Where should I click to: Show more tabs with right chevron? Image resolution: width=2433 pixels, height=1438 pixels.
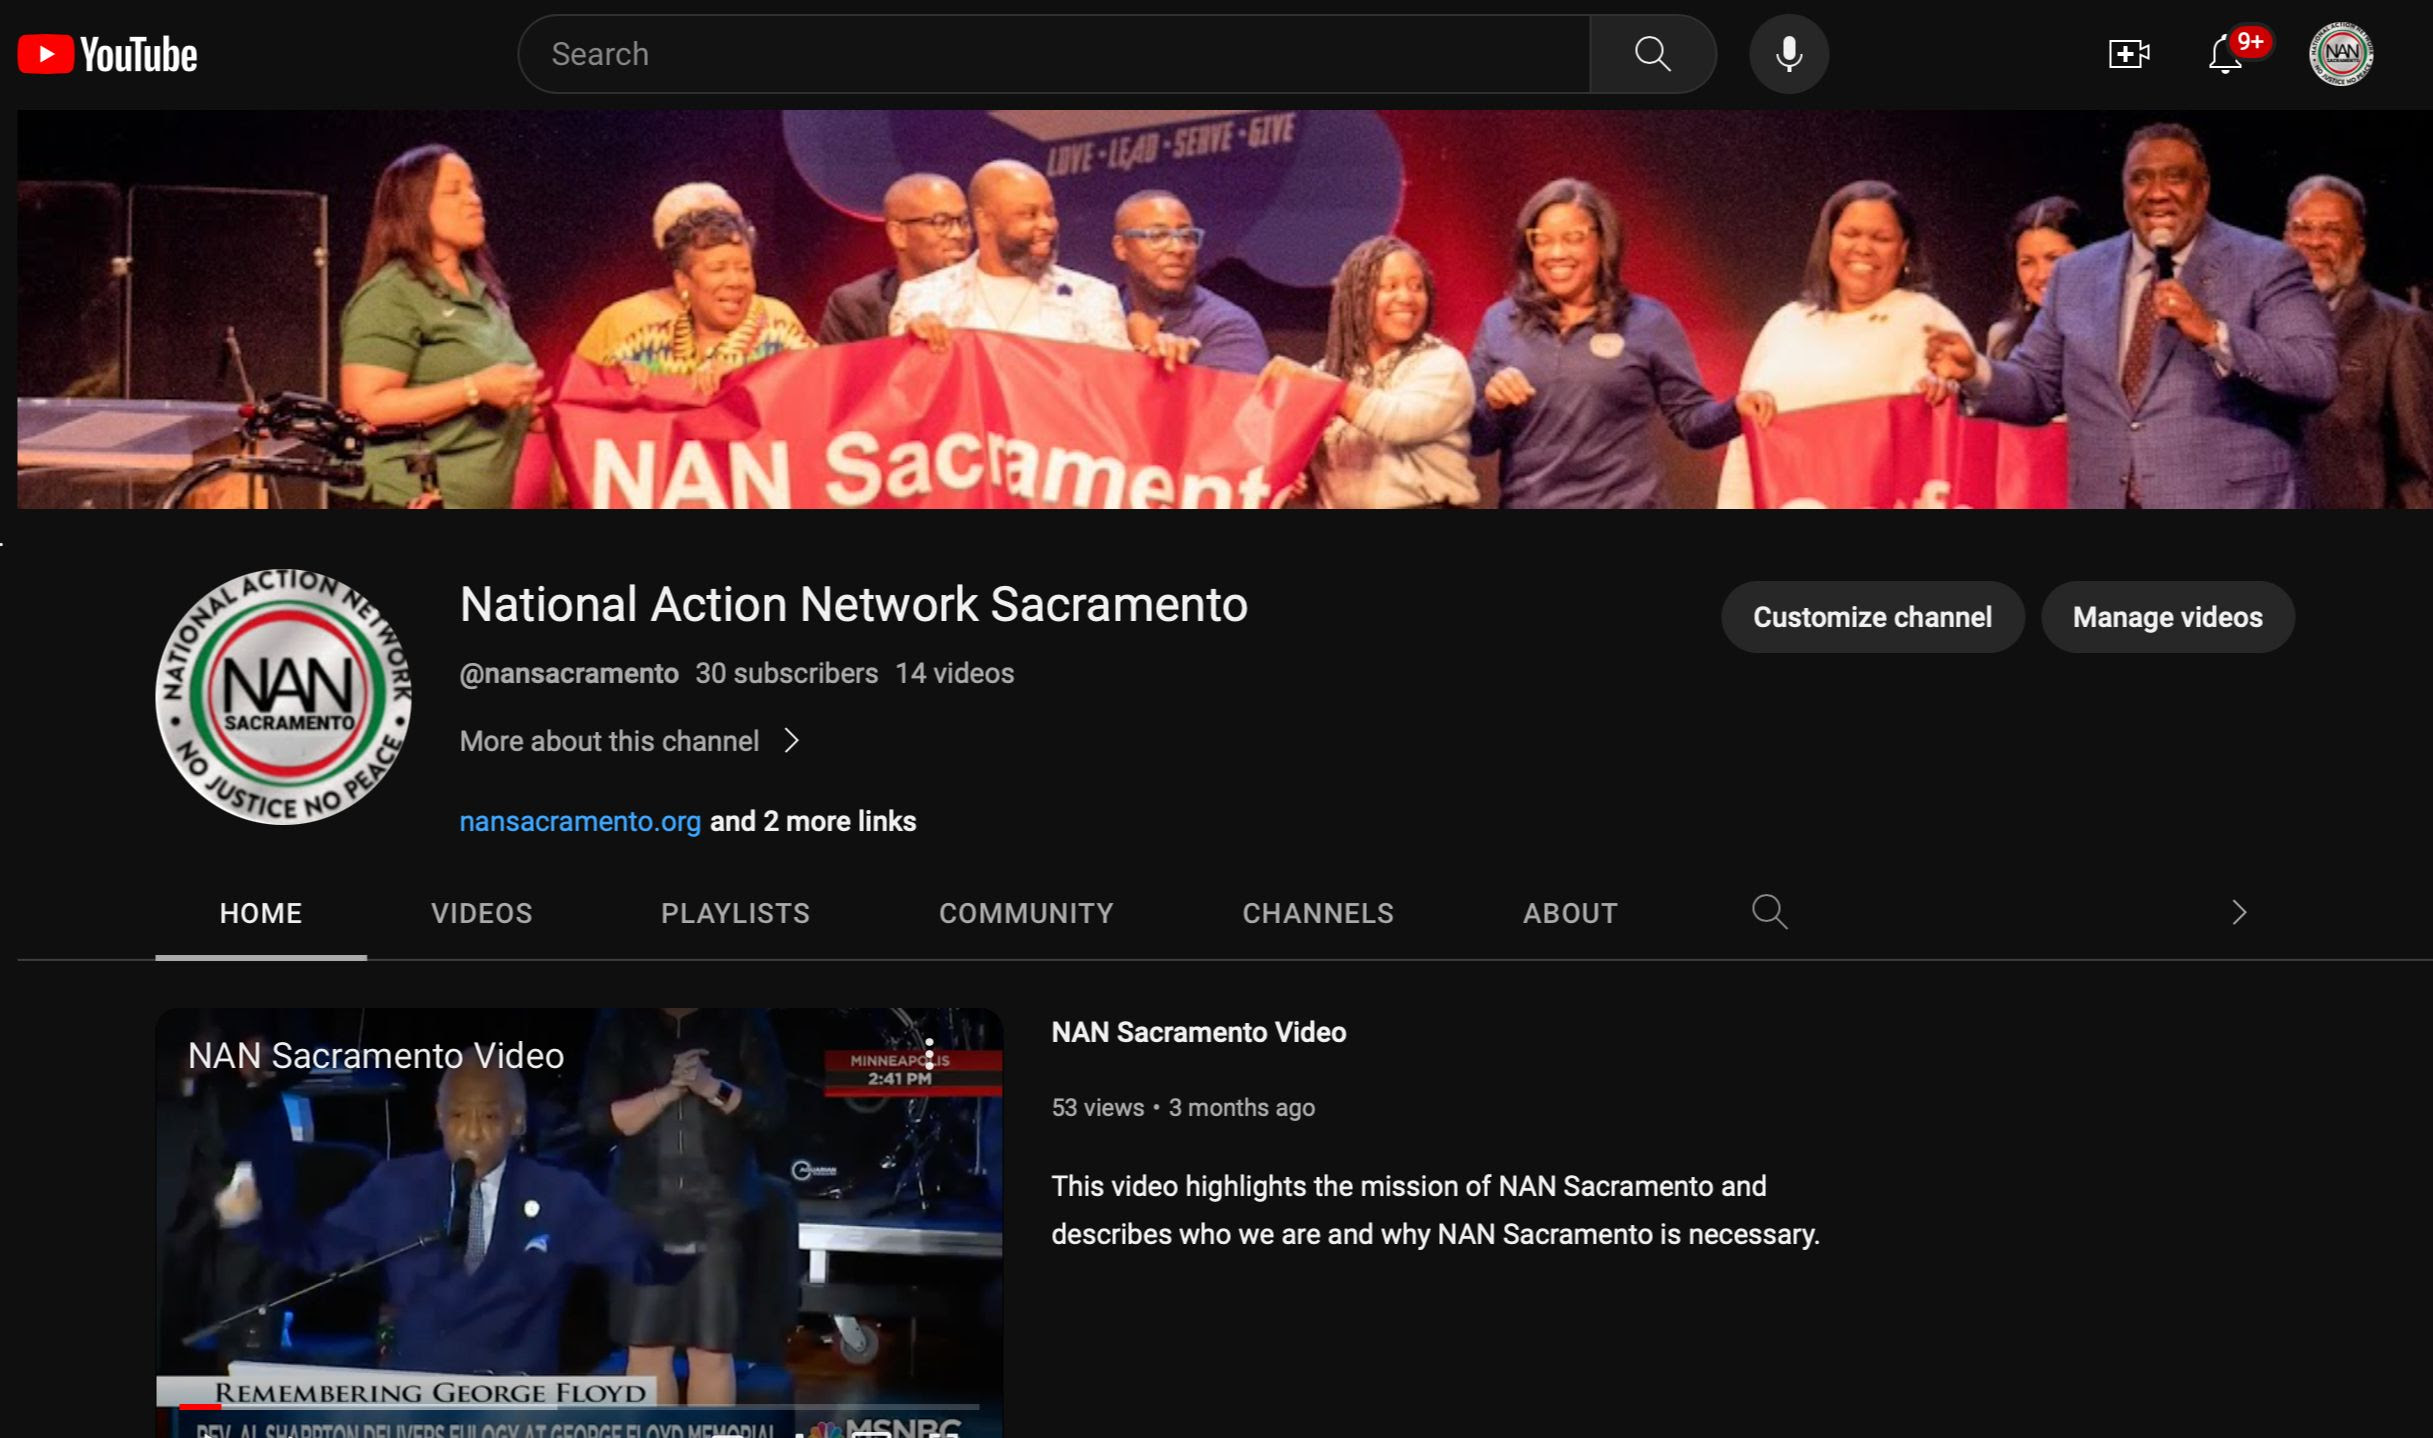point(2239,912)
